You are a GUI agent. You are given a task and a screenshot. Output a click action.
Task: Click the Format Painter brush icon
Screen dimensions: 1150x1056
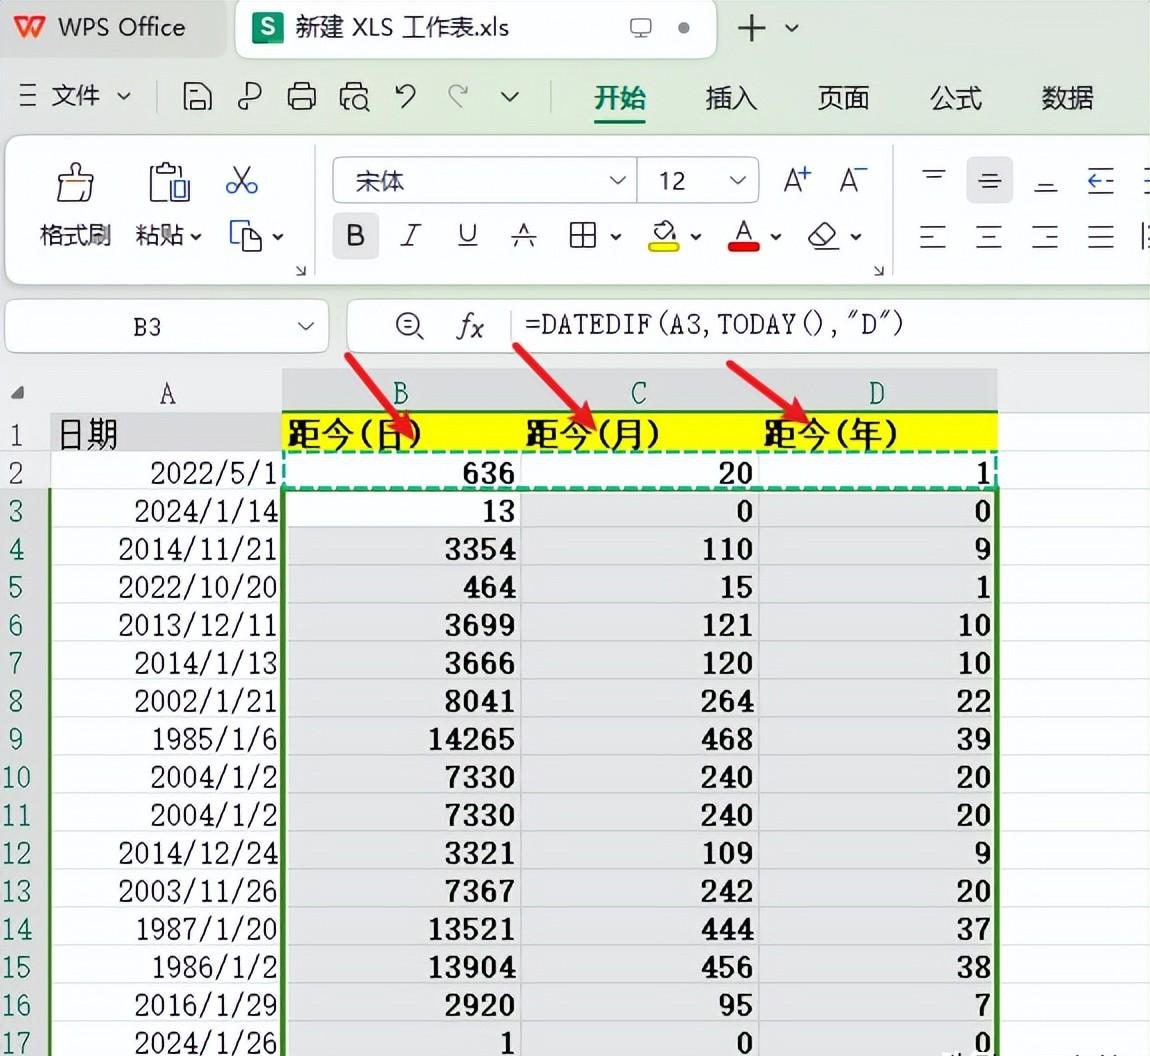click(75, 182)
